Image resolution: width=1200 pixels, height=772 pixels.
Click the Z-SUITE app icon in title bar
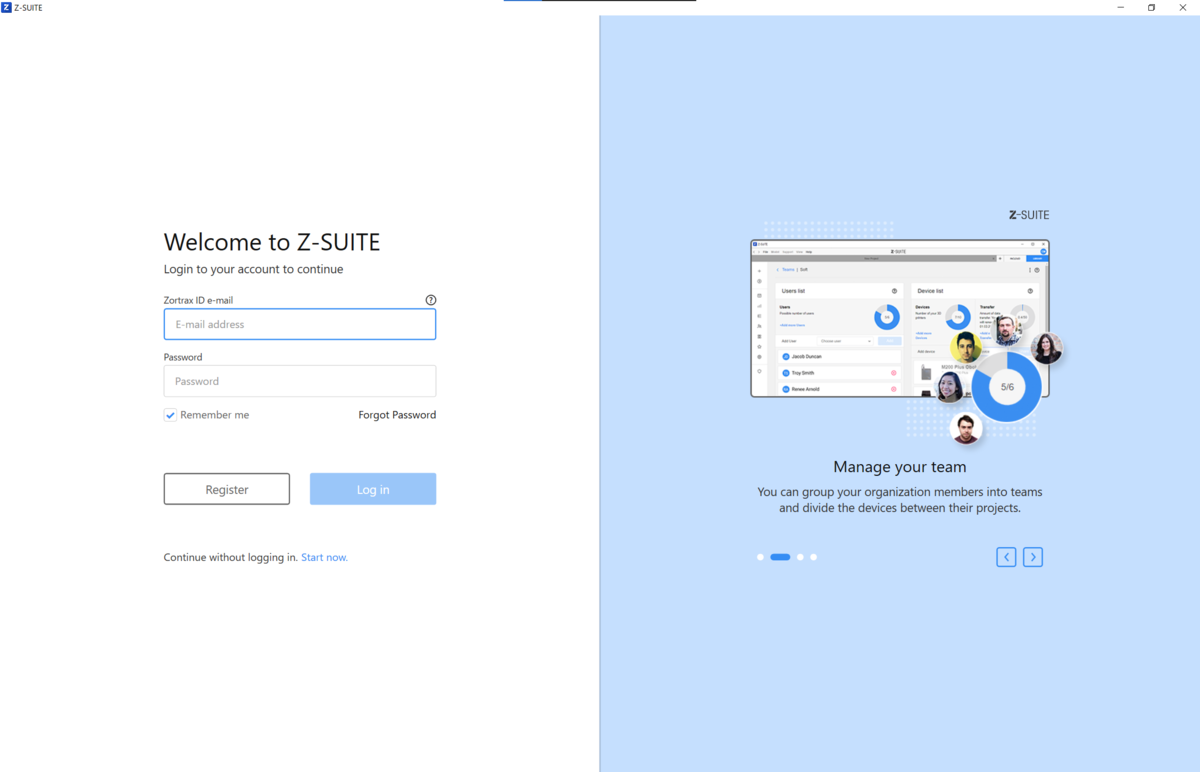pyautogui.click(x=7, y=7)
